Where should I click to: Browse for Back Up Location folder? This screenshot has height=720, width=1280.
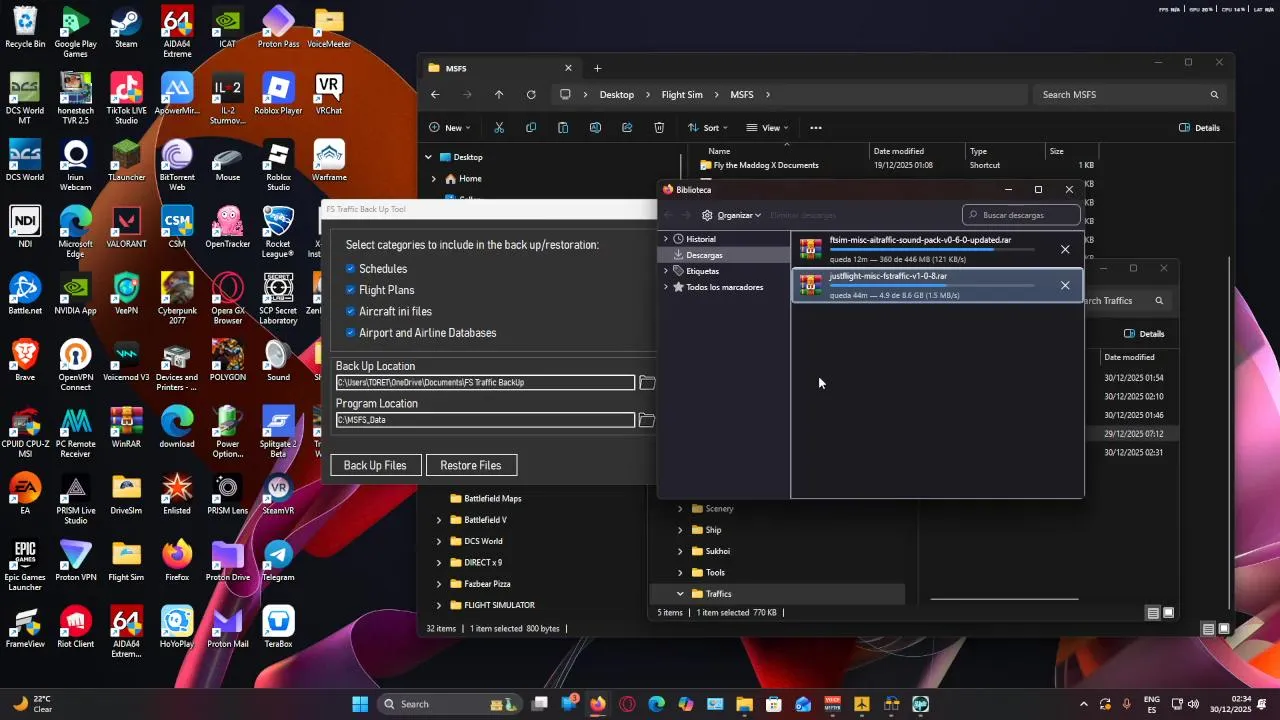(x=647, y=383)
